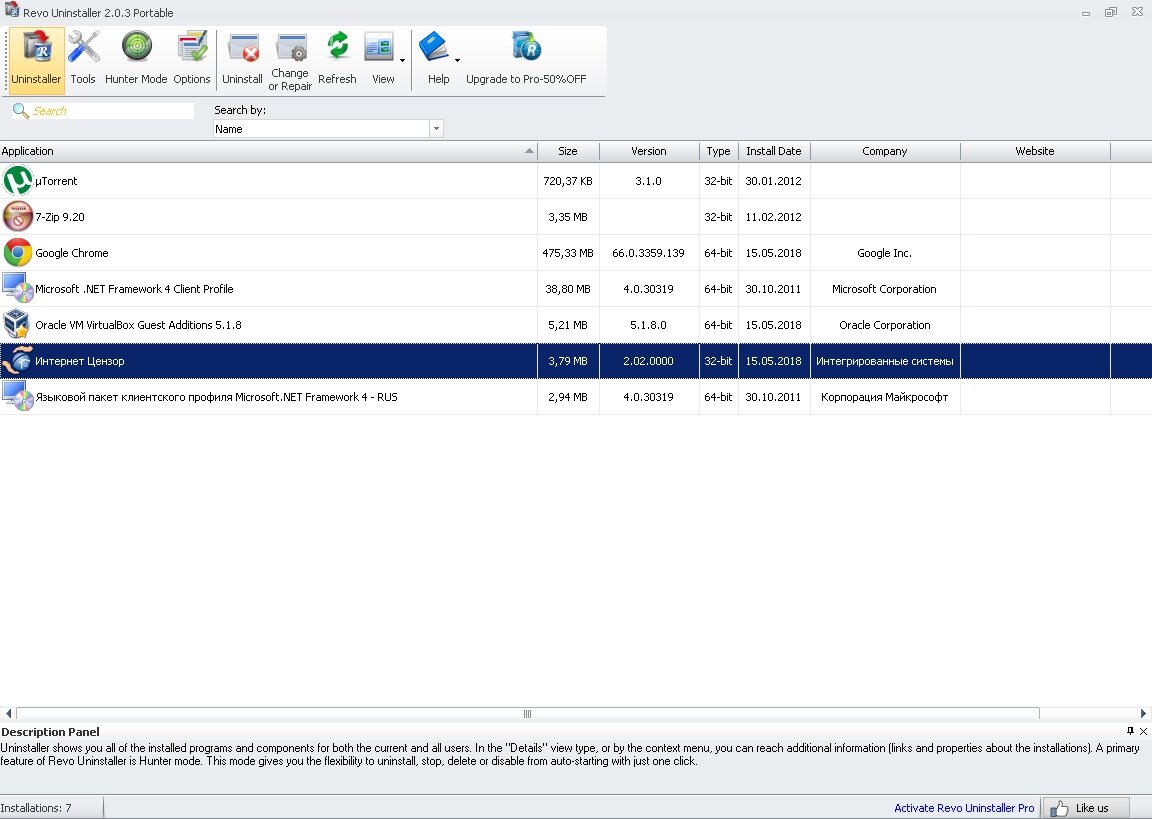
Task: Click company cell Интегрированные системы
Action: (885, 361)
